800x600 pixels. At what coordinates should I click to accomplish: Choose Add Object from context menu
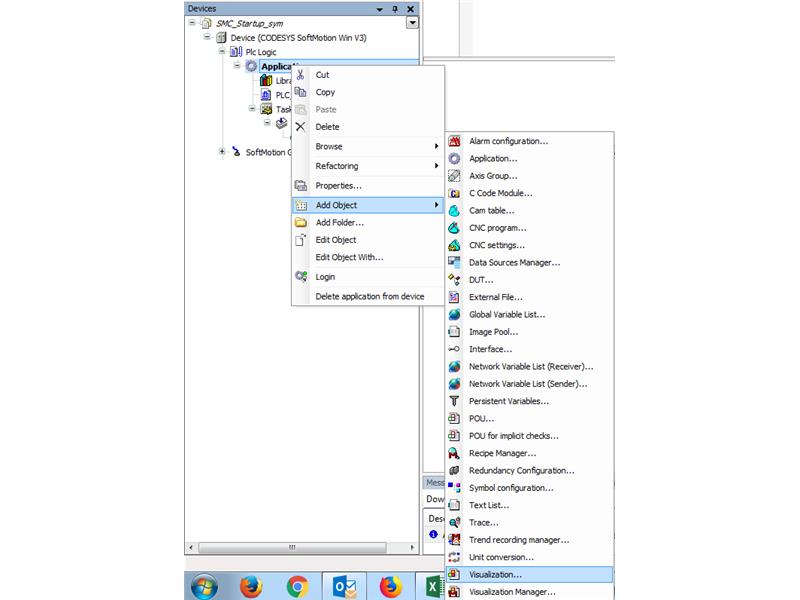click(368, 205)
